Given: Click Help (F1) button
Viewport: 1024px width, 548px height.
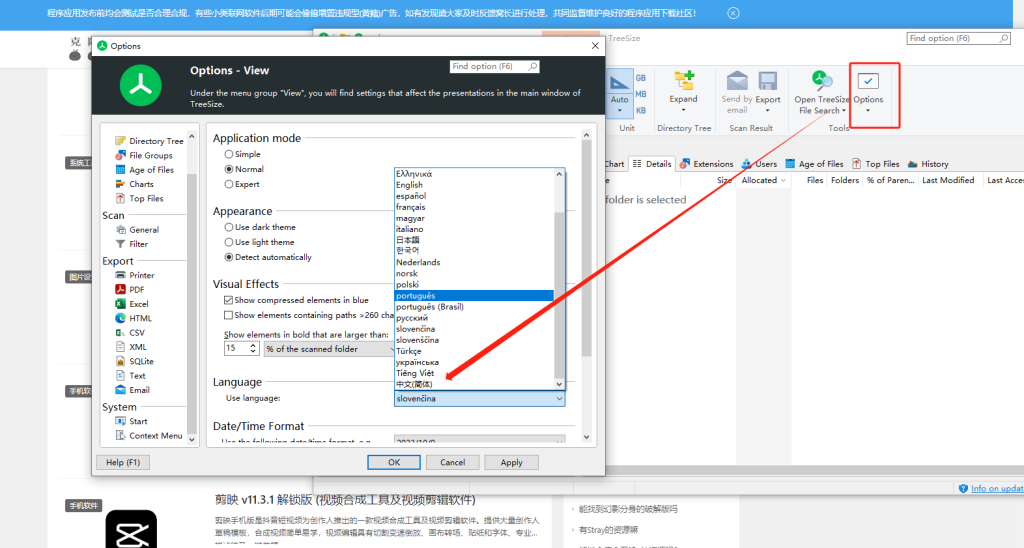Looking at the screenshot, I should coord(123,462).
